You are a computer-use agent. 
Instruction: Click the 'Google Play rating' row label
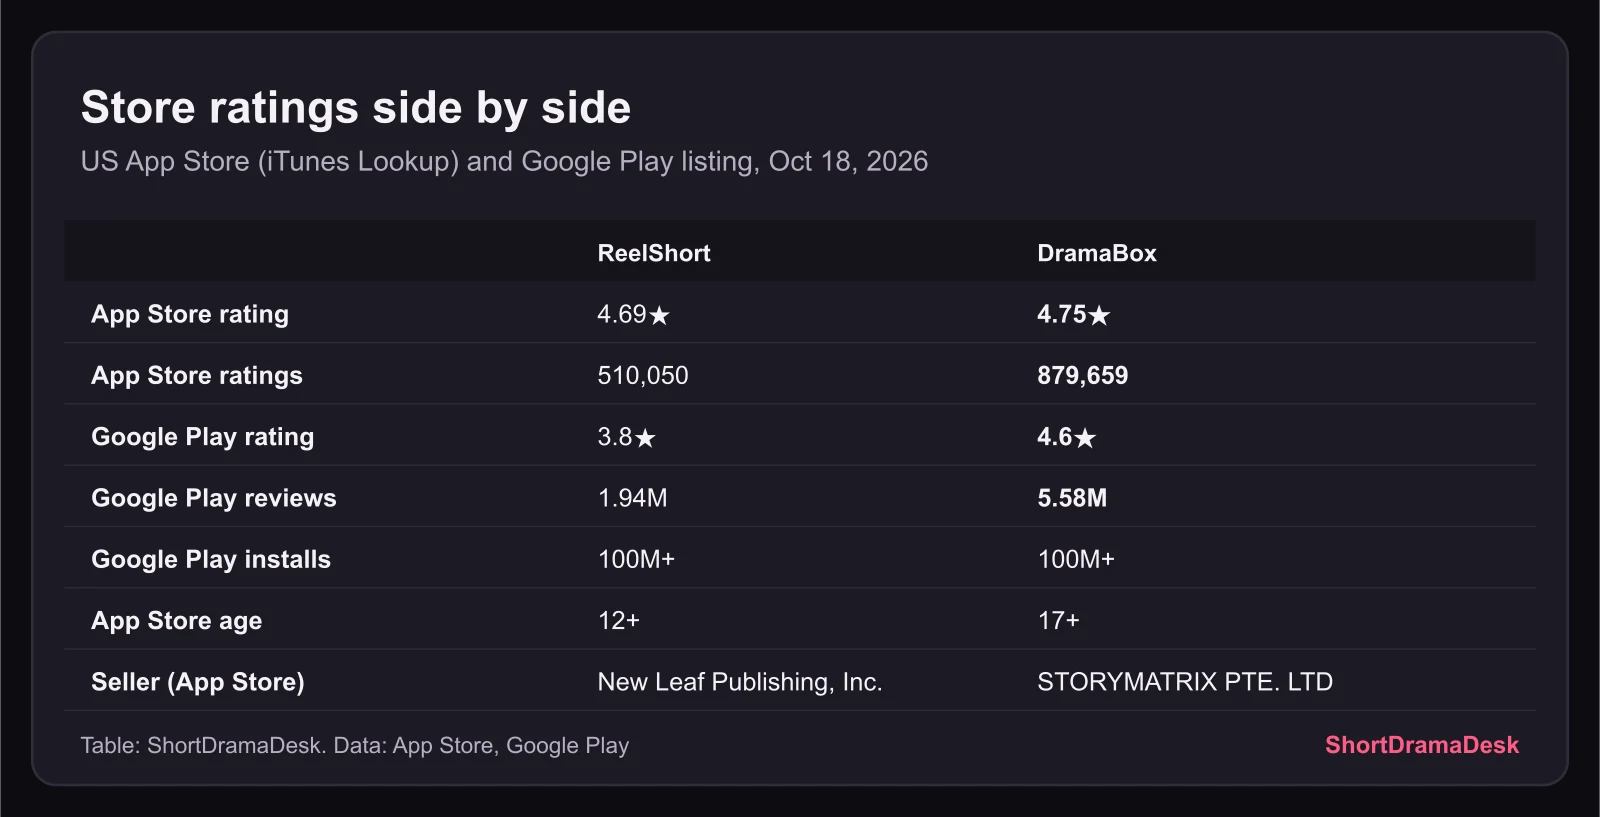[x=203, y=437]
